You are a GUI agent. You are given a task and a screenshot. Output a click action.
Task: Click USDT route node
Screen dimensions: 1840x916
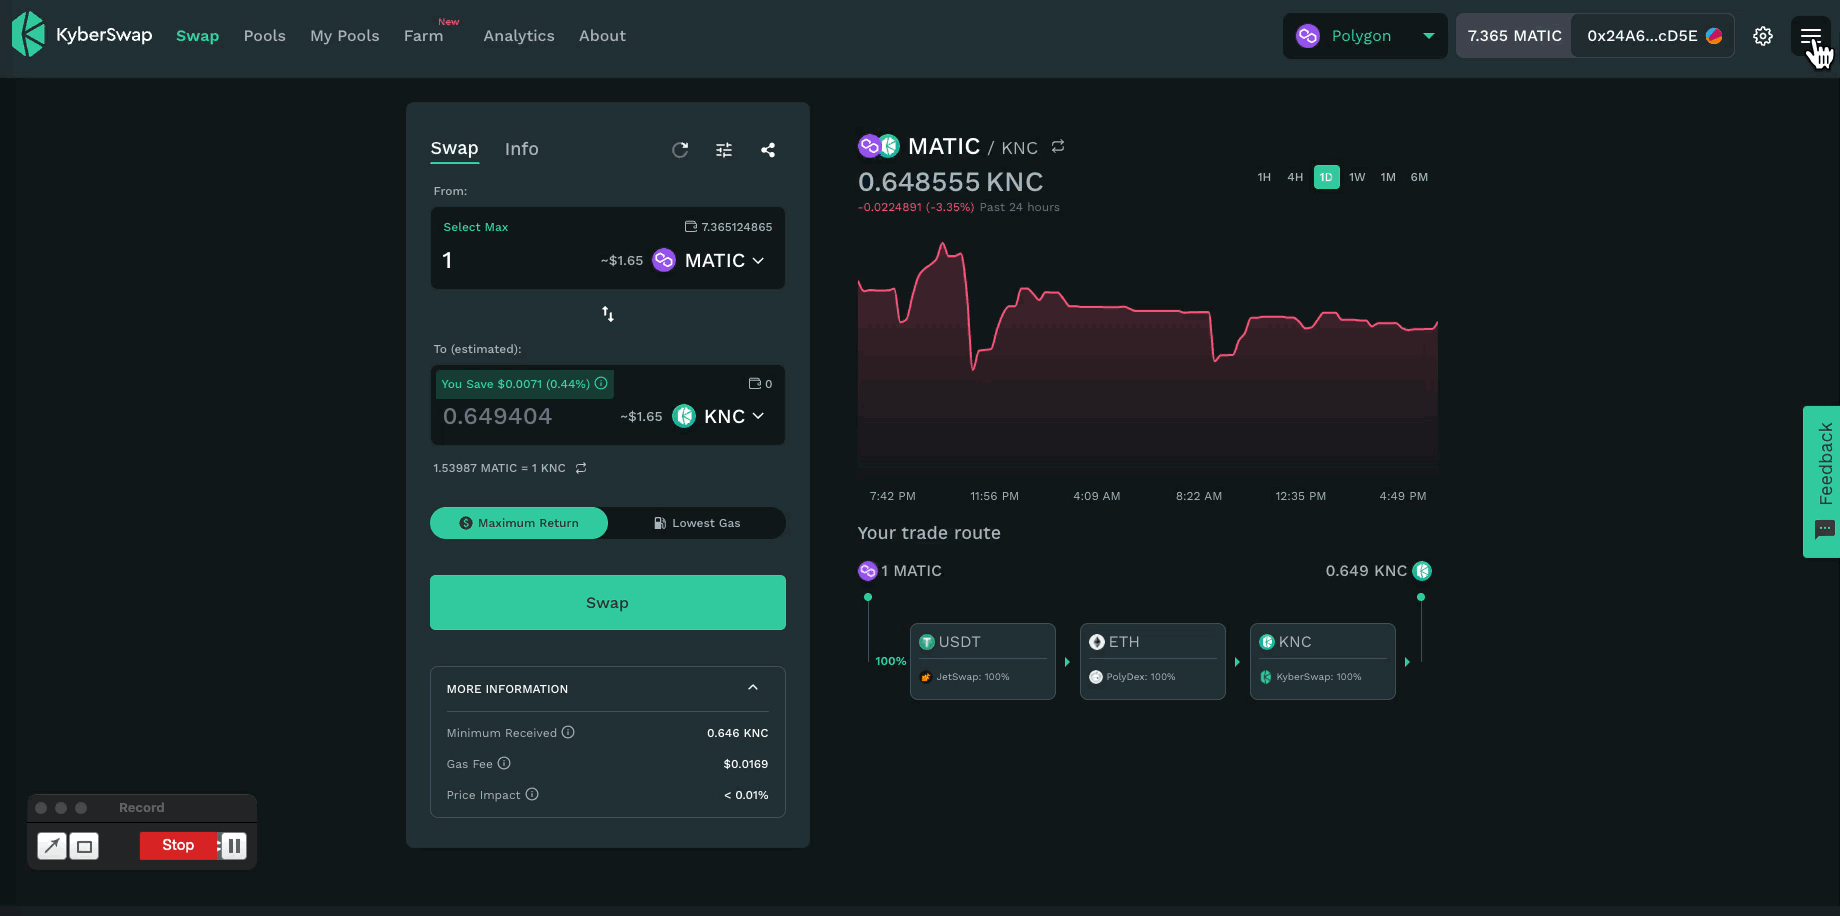click(982, 661)
